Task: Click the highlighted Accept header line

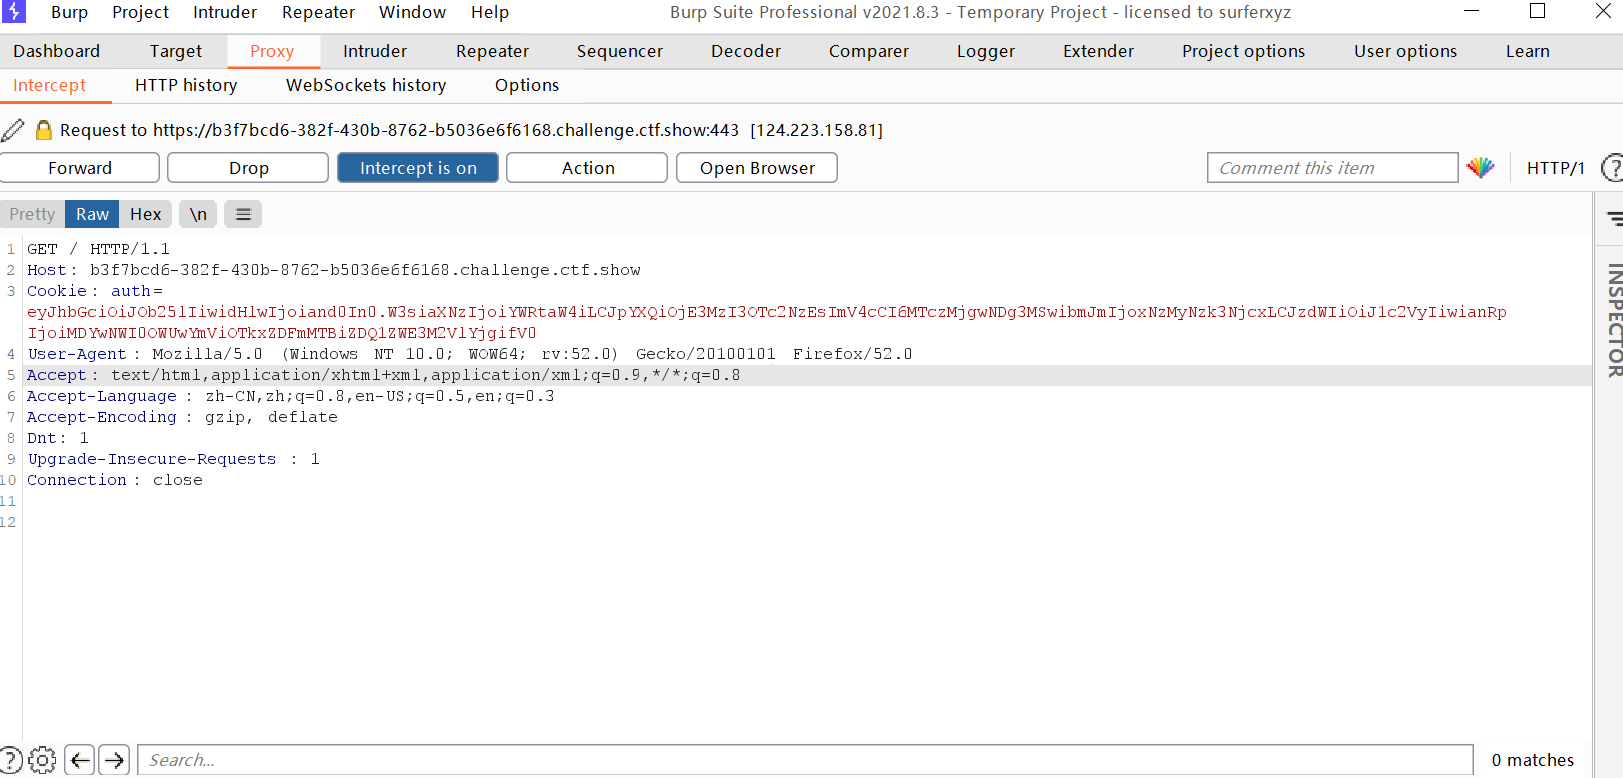Action: (383, 375)
